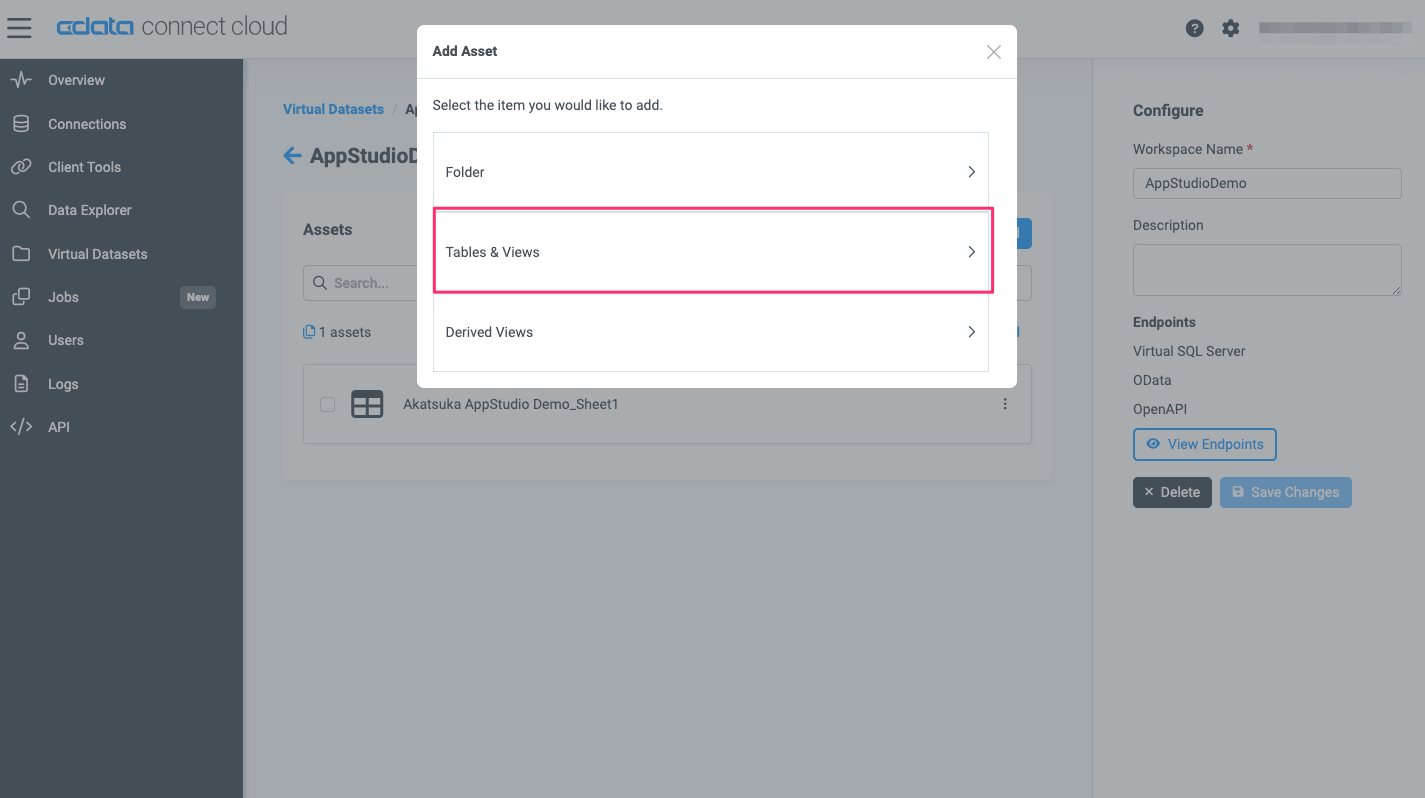Open the three-dot menu for Akatsuka asset
Screen dimensions: 1425x798
tap(1005, 404)
